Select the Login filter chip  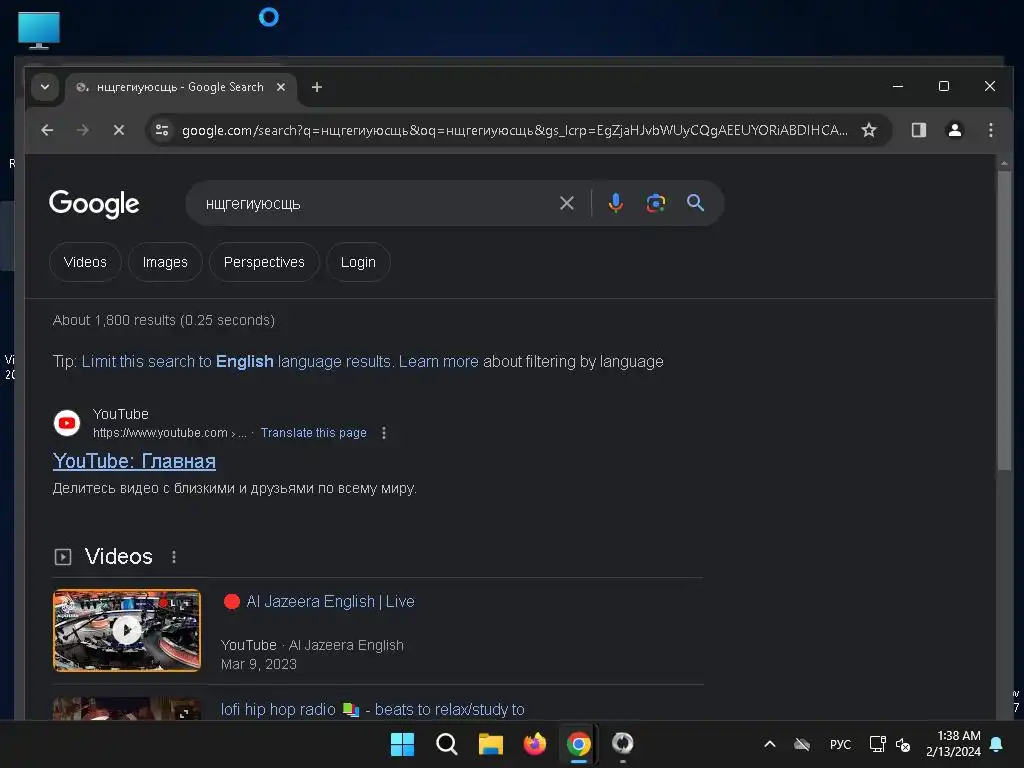pyautogui.click(x=358, y=262)
